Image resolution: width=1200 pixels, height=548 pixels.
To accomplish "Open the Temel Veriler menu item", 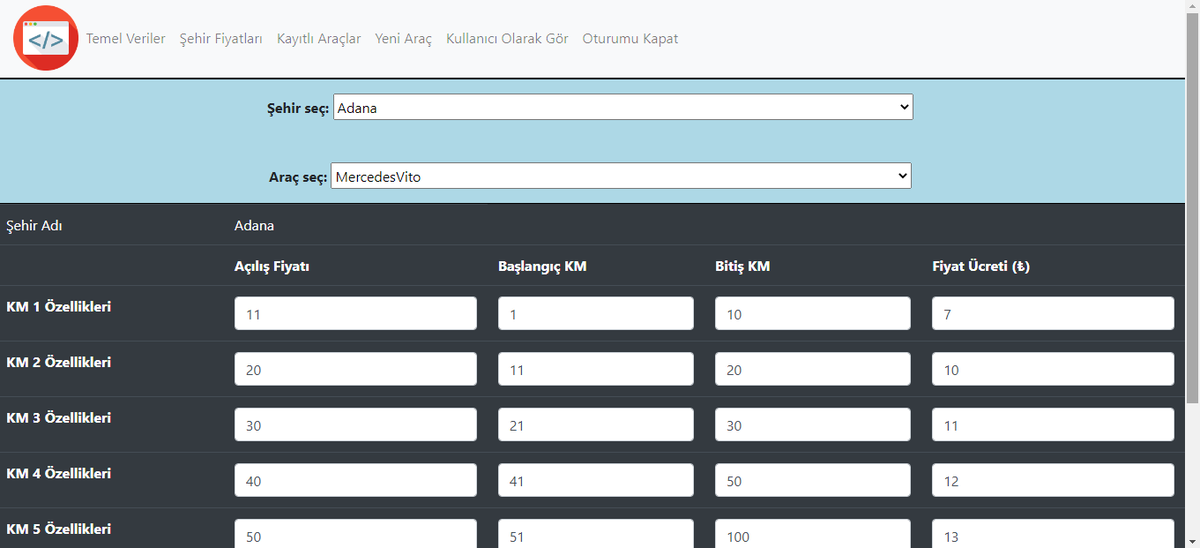I will [x=126, y=39].
